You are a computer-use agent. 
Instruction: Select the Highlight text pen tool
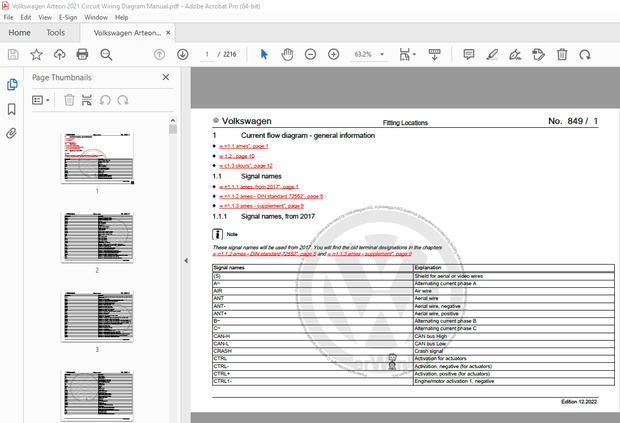[x=492, y=55]
